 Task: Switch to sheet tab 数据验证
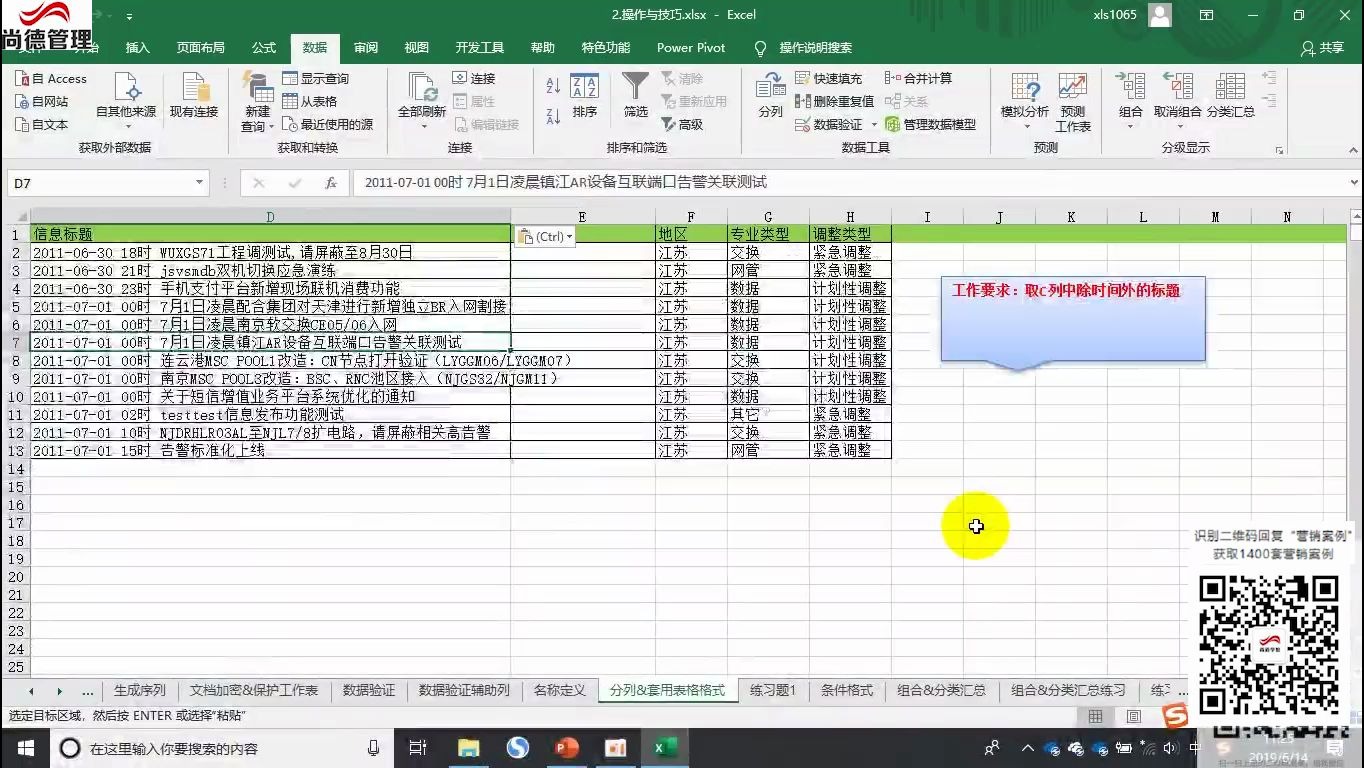pos(369,691)
